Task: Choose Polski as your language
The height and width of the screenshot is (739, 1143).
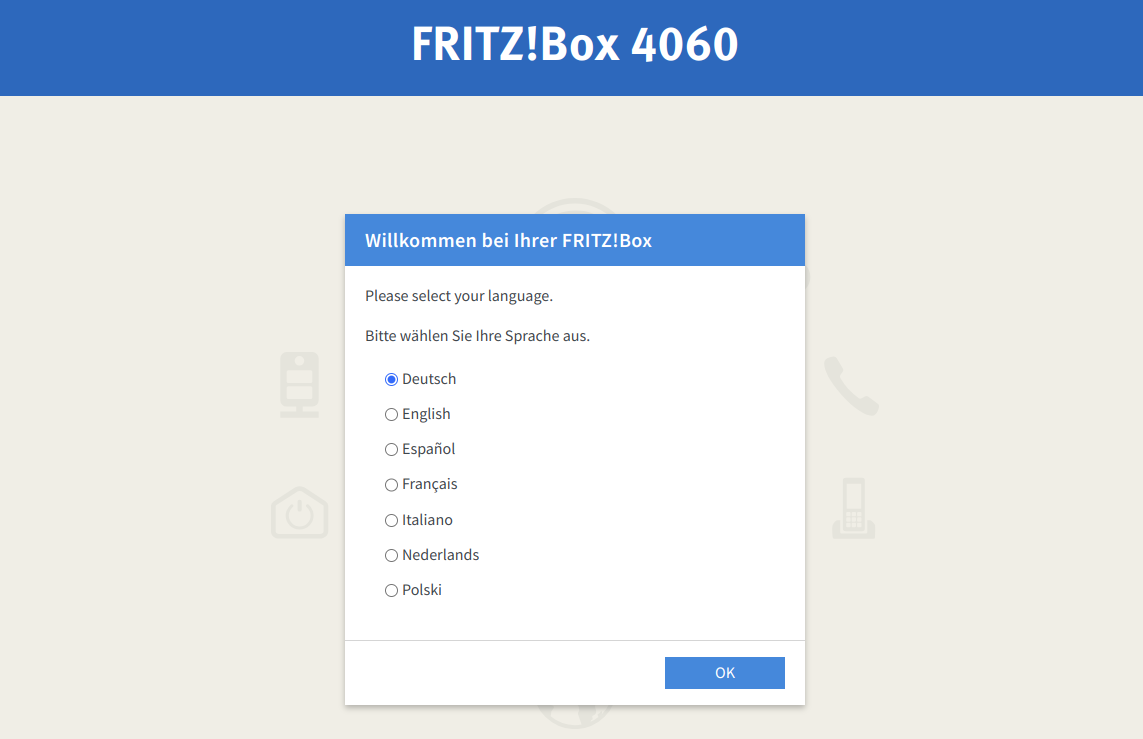Action: [x=391, y=590]
